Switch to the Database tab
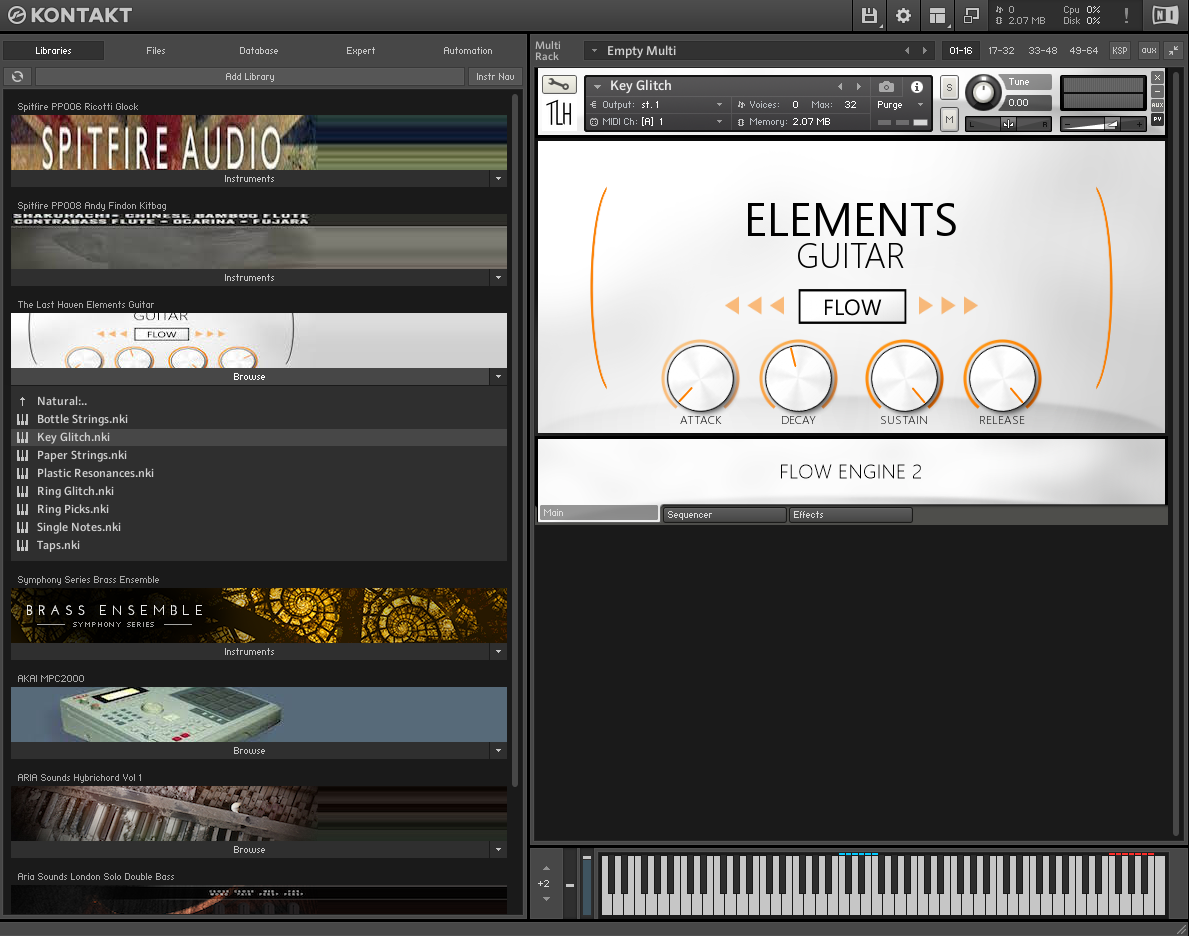The width and height of the screenshot is (1189, 936). [259, 51]
